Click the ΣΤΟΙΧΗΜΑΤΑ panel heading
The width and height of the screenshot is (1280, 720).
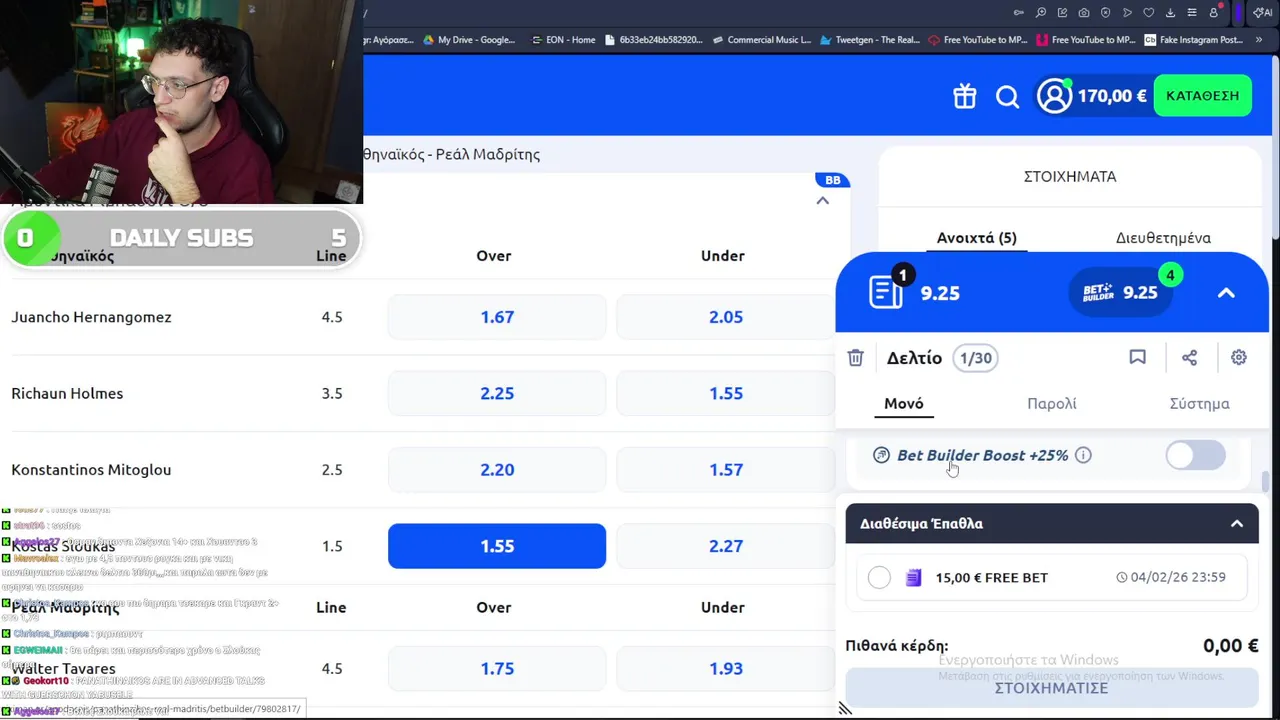(x=1070, y=176)
